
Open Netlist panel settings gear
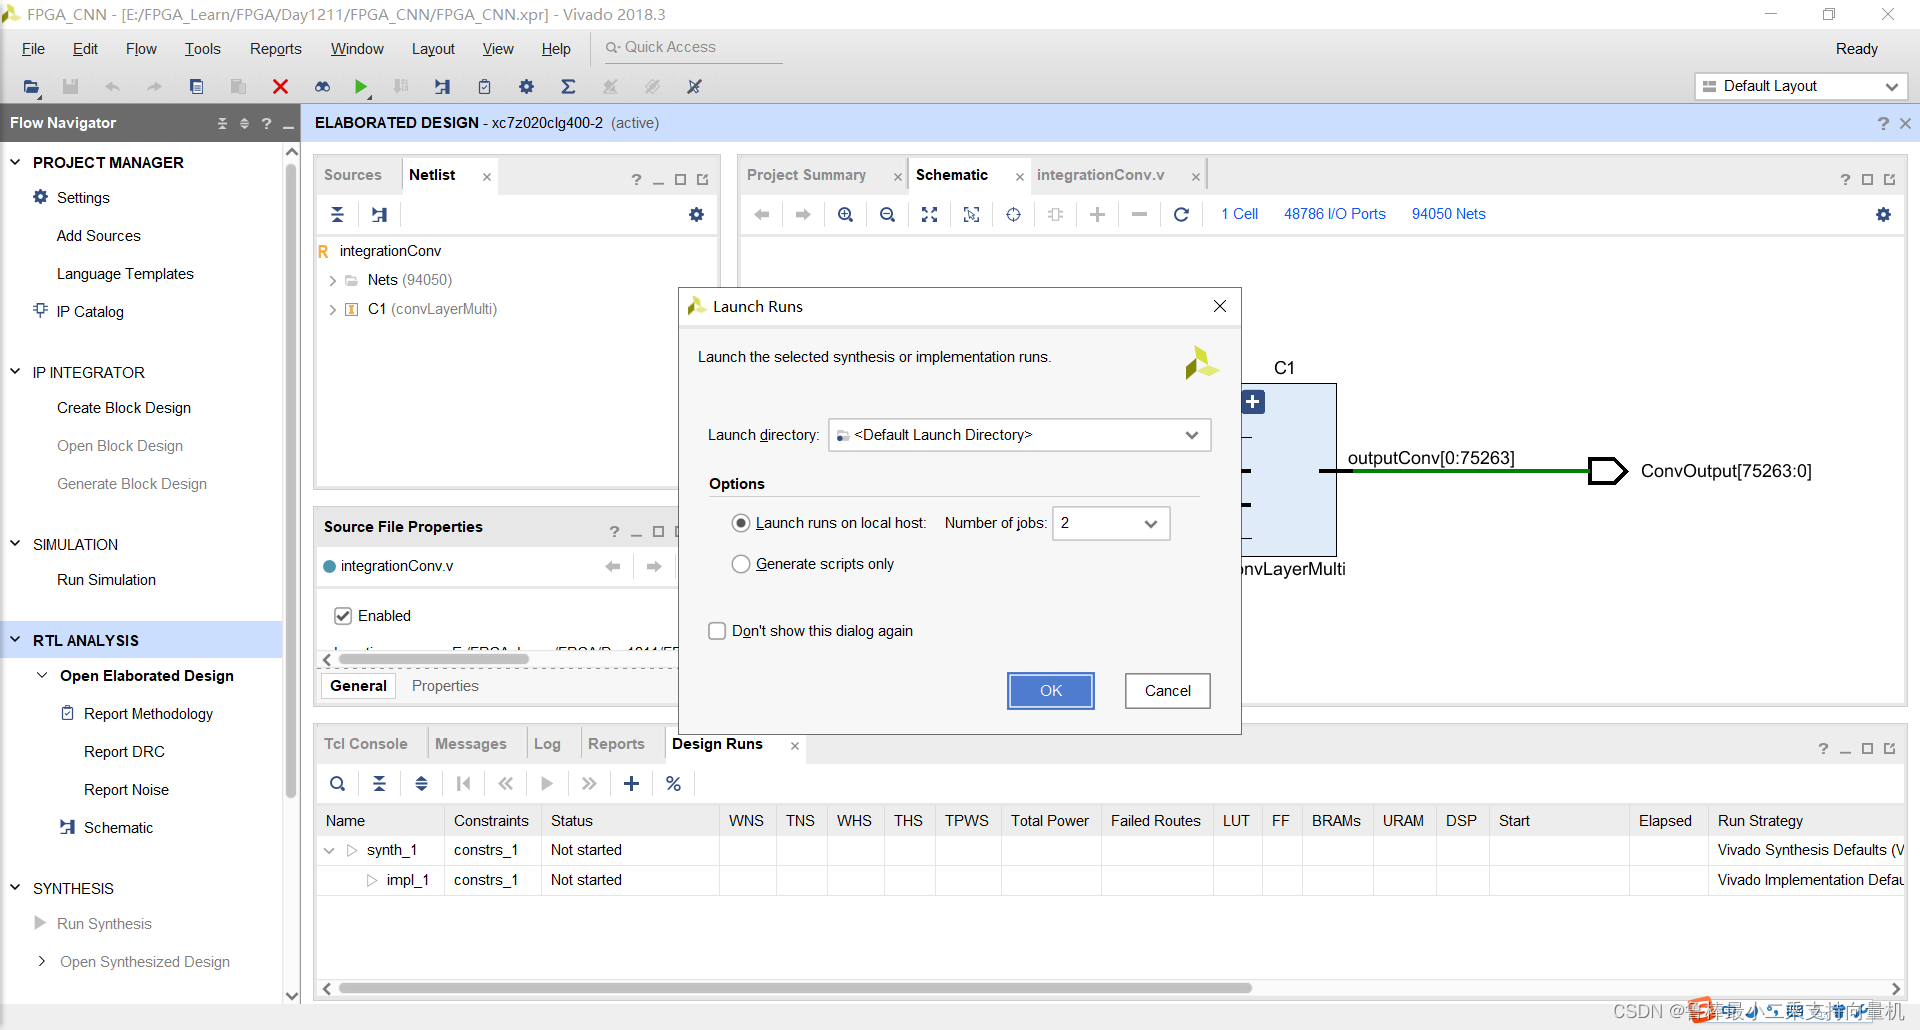point(696,214)
